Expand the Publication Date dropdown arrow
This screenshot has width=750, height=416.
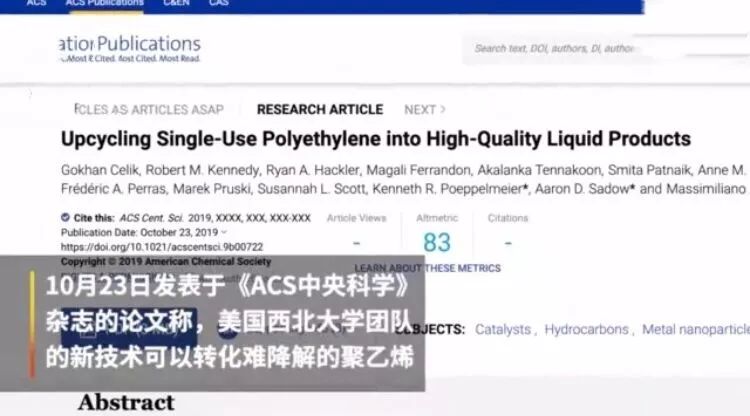coord(224,232)
